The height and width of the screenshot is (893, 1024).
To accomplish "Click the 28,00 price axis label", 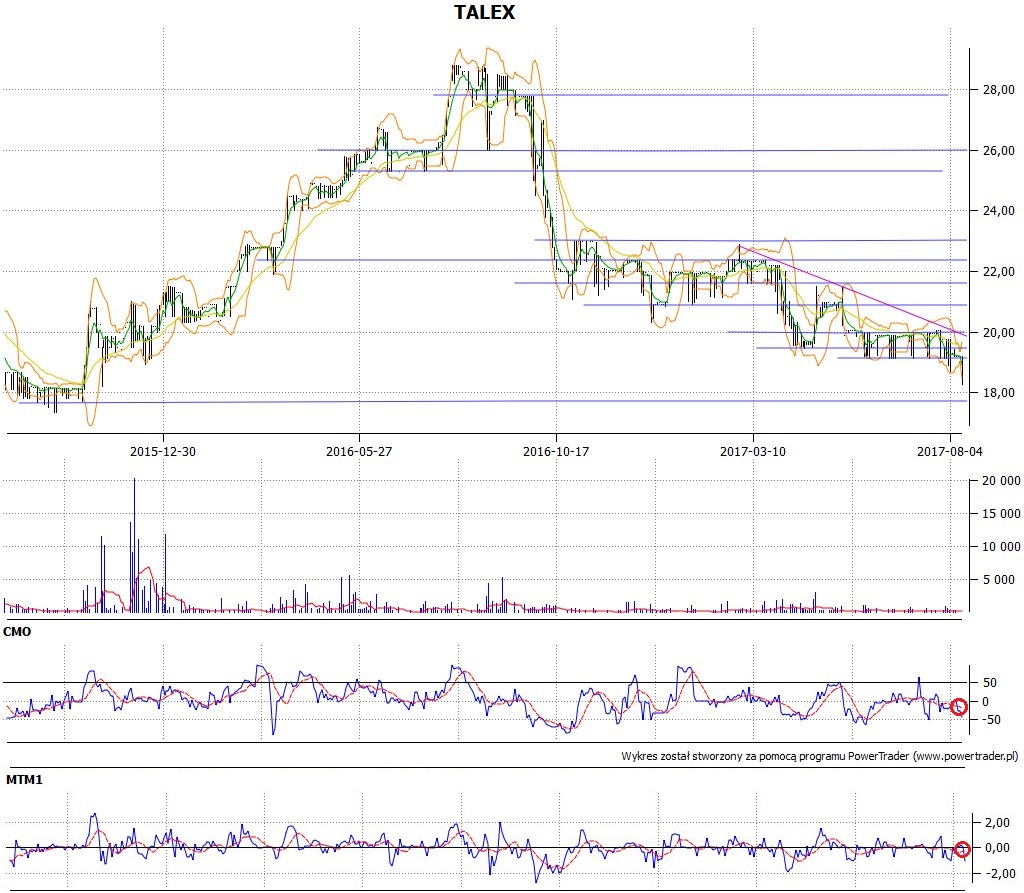I will point(999,89).
